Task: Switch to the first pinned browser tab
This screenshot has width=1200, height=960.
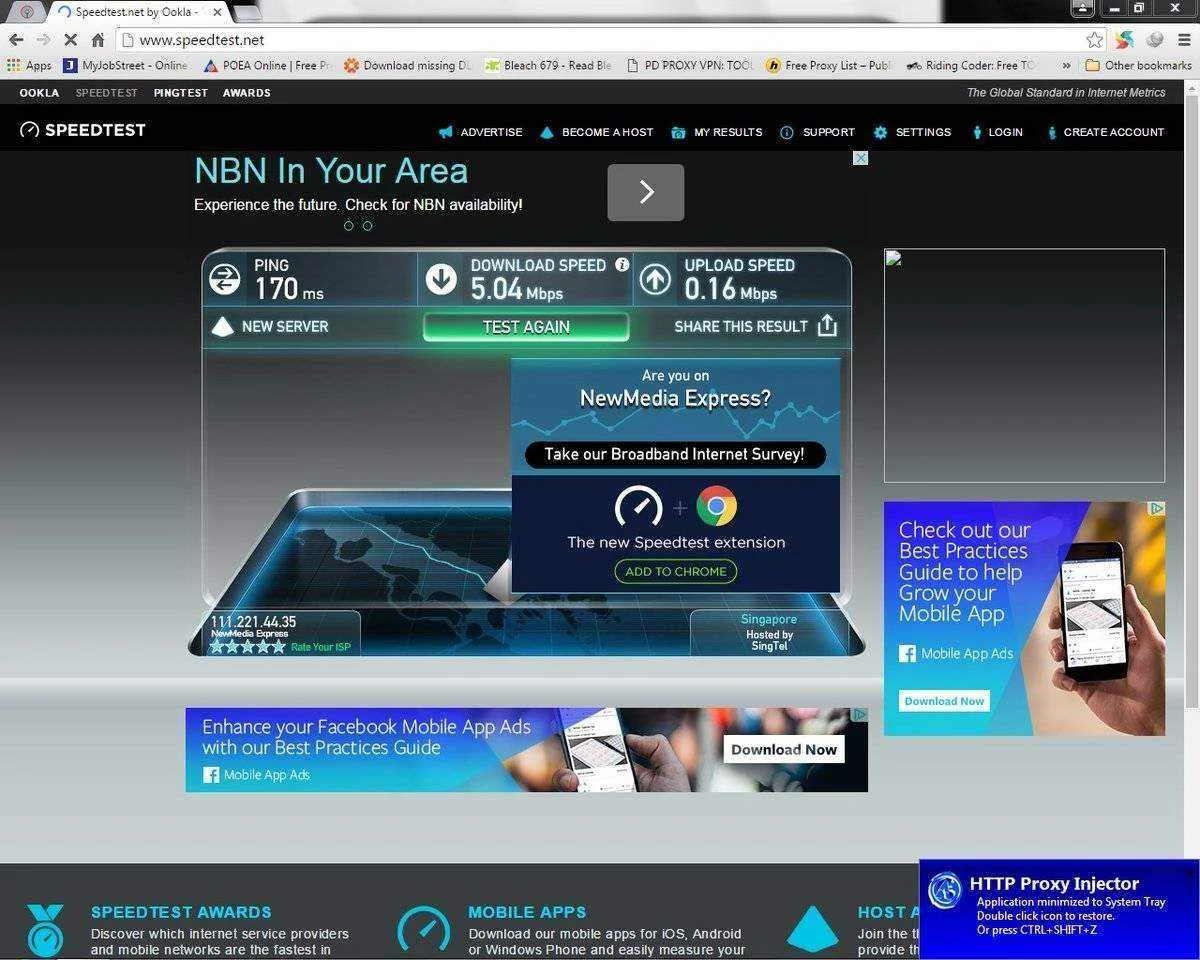Action: 27,12
